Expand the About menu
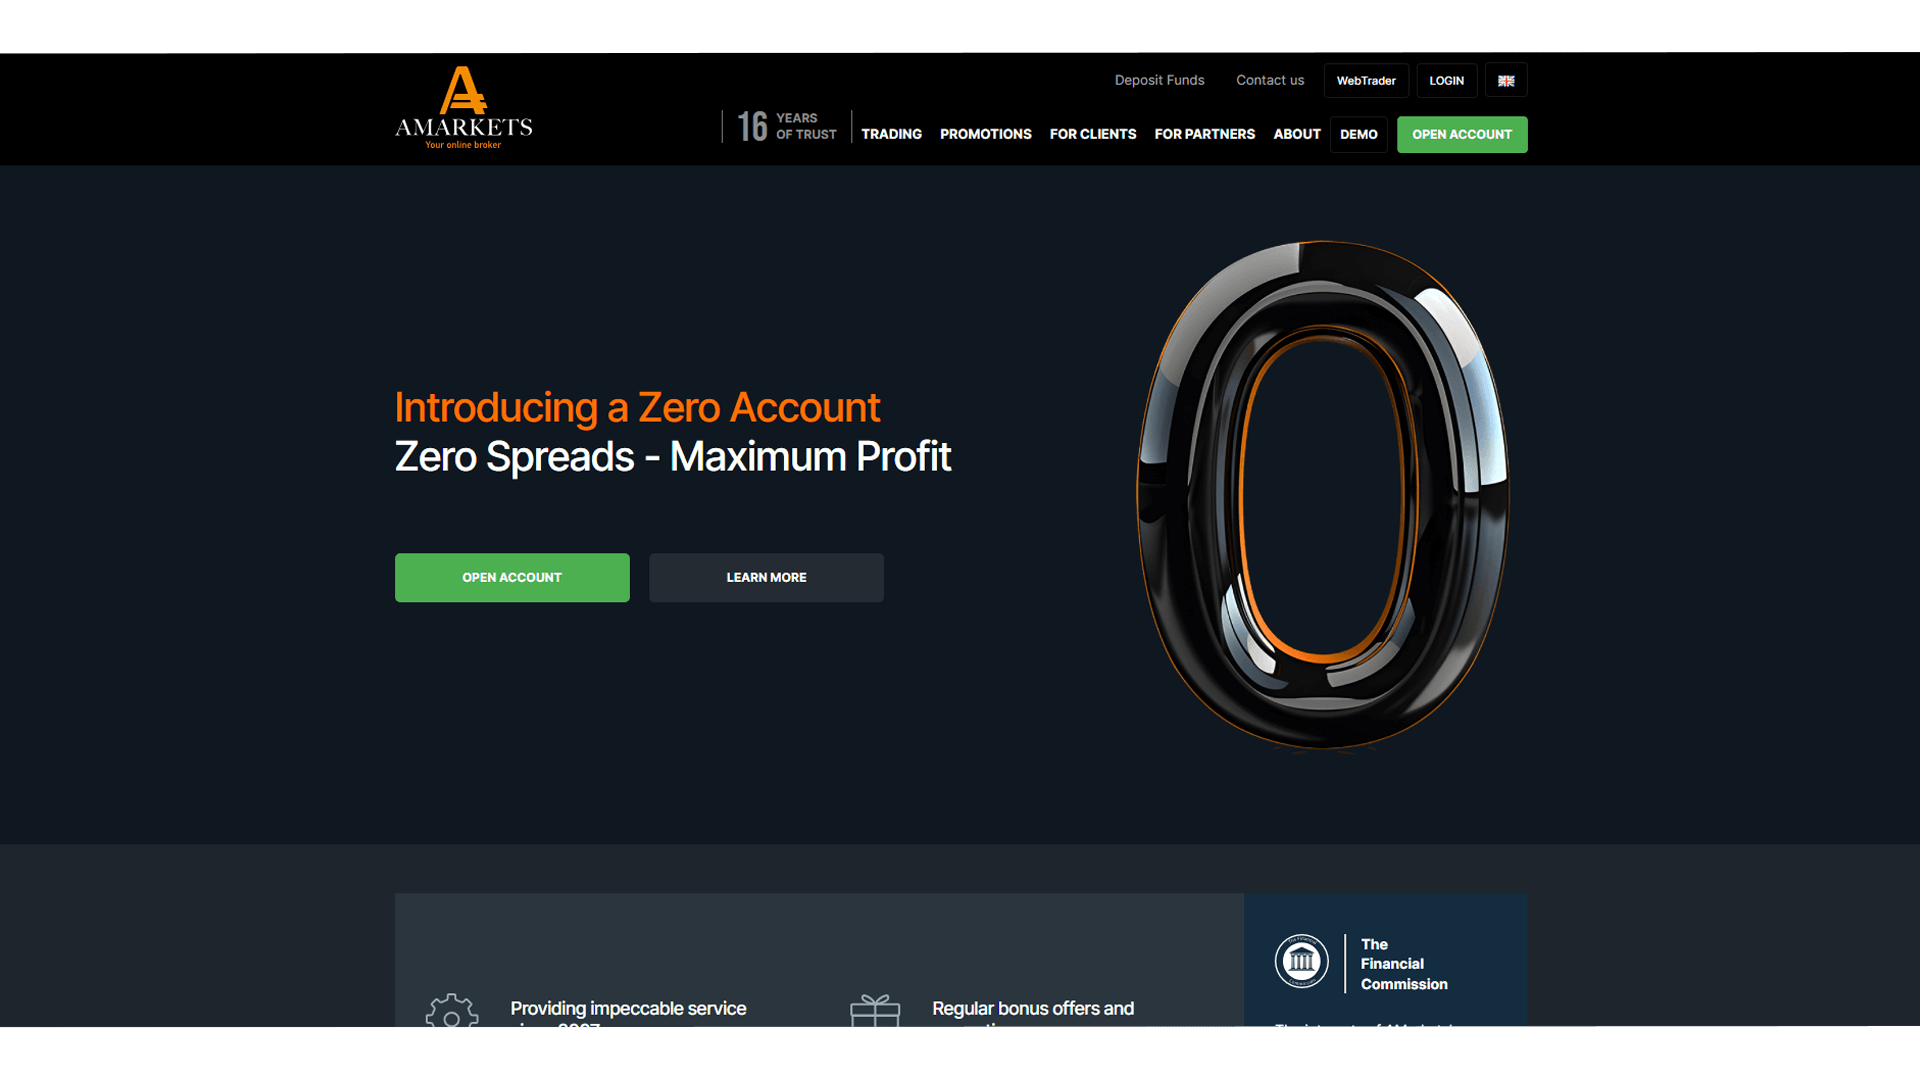1920x1080 pixels. tap(1296, 134)
